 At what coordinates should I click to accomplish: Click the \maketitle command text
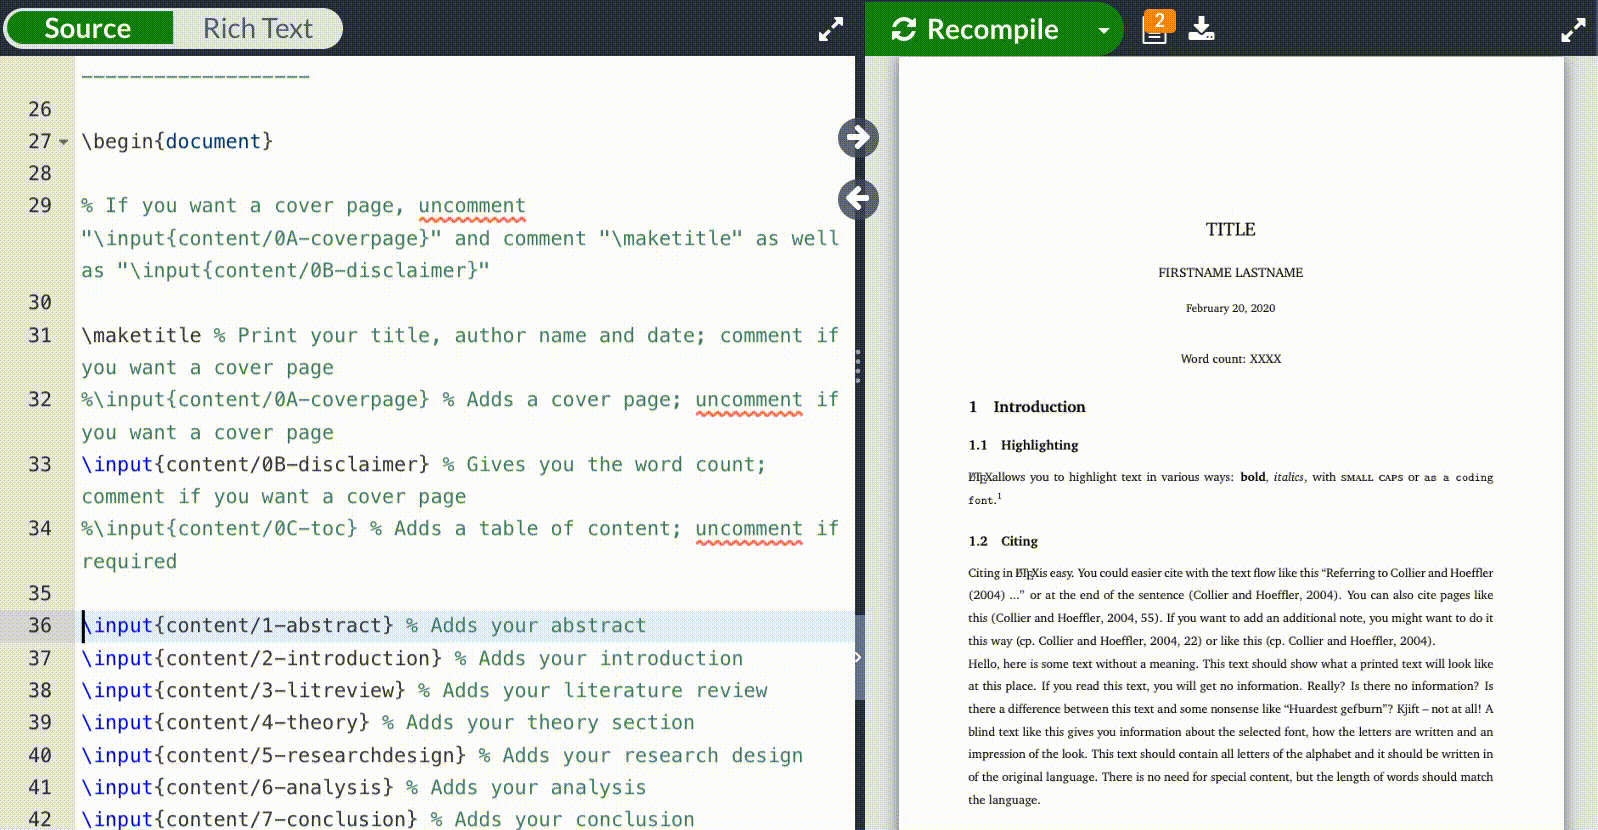tap(141, 335)
